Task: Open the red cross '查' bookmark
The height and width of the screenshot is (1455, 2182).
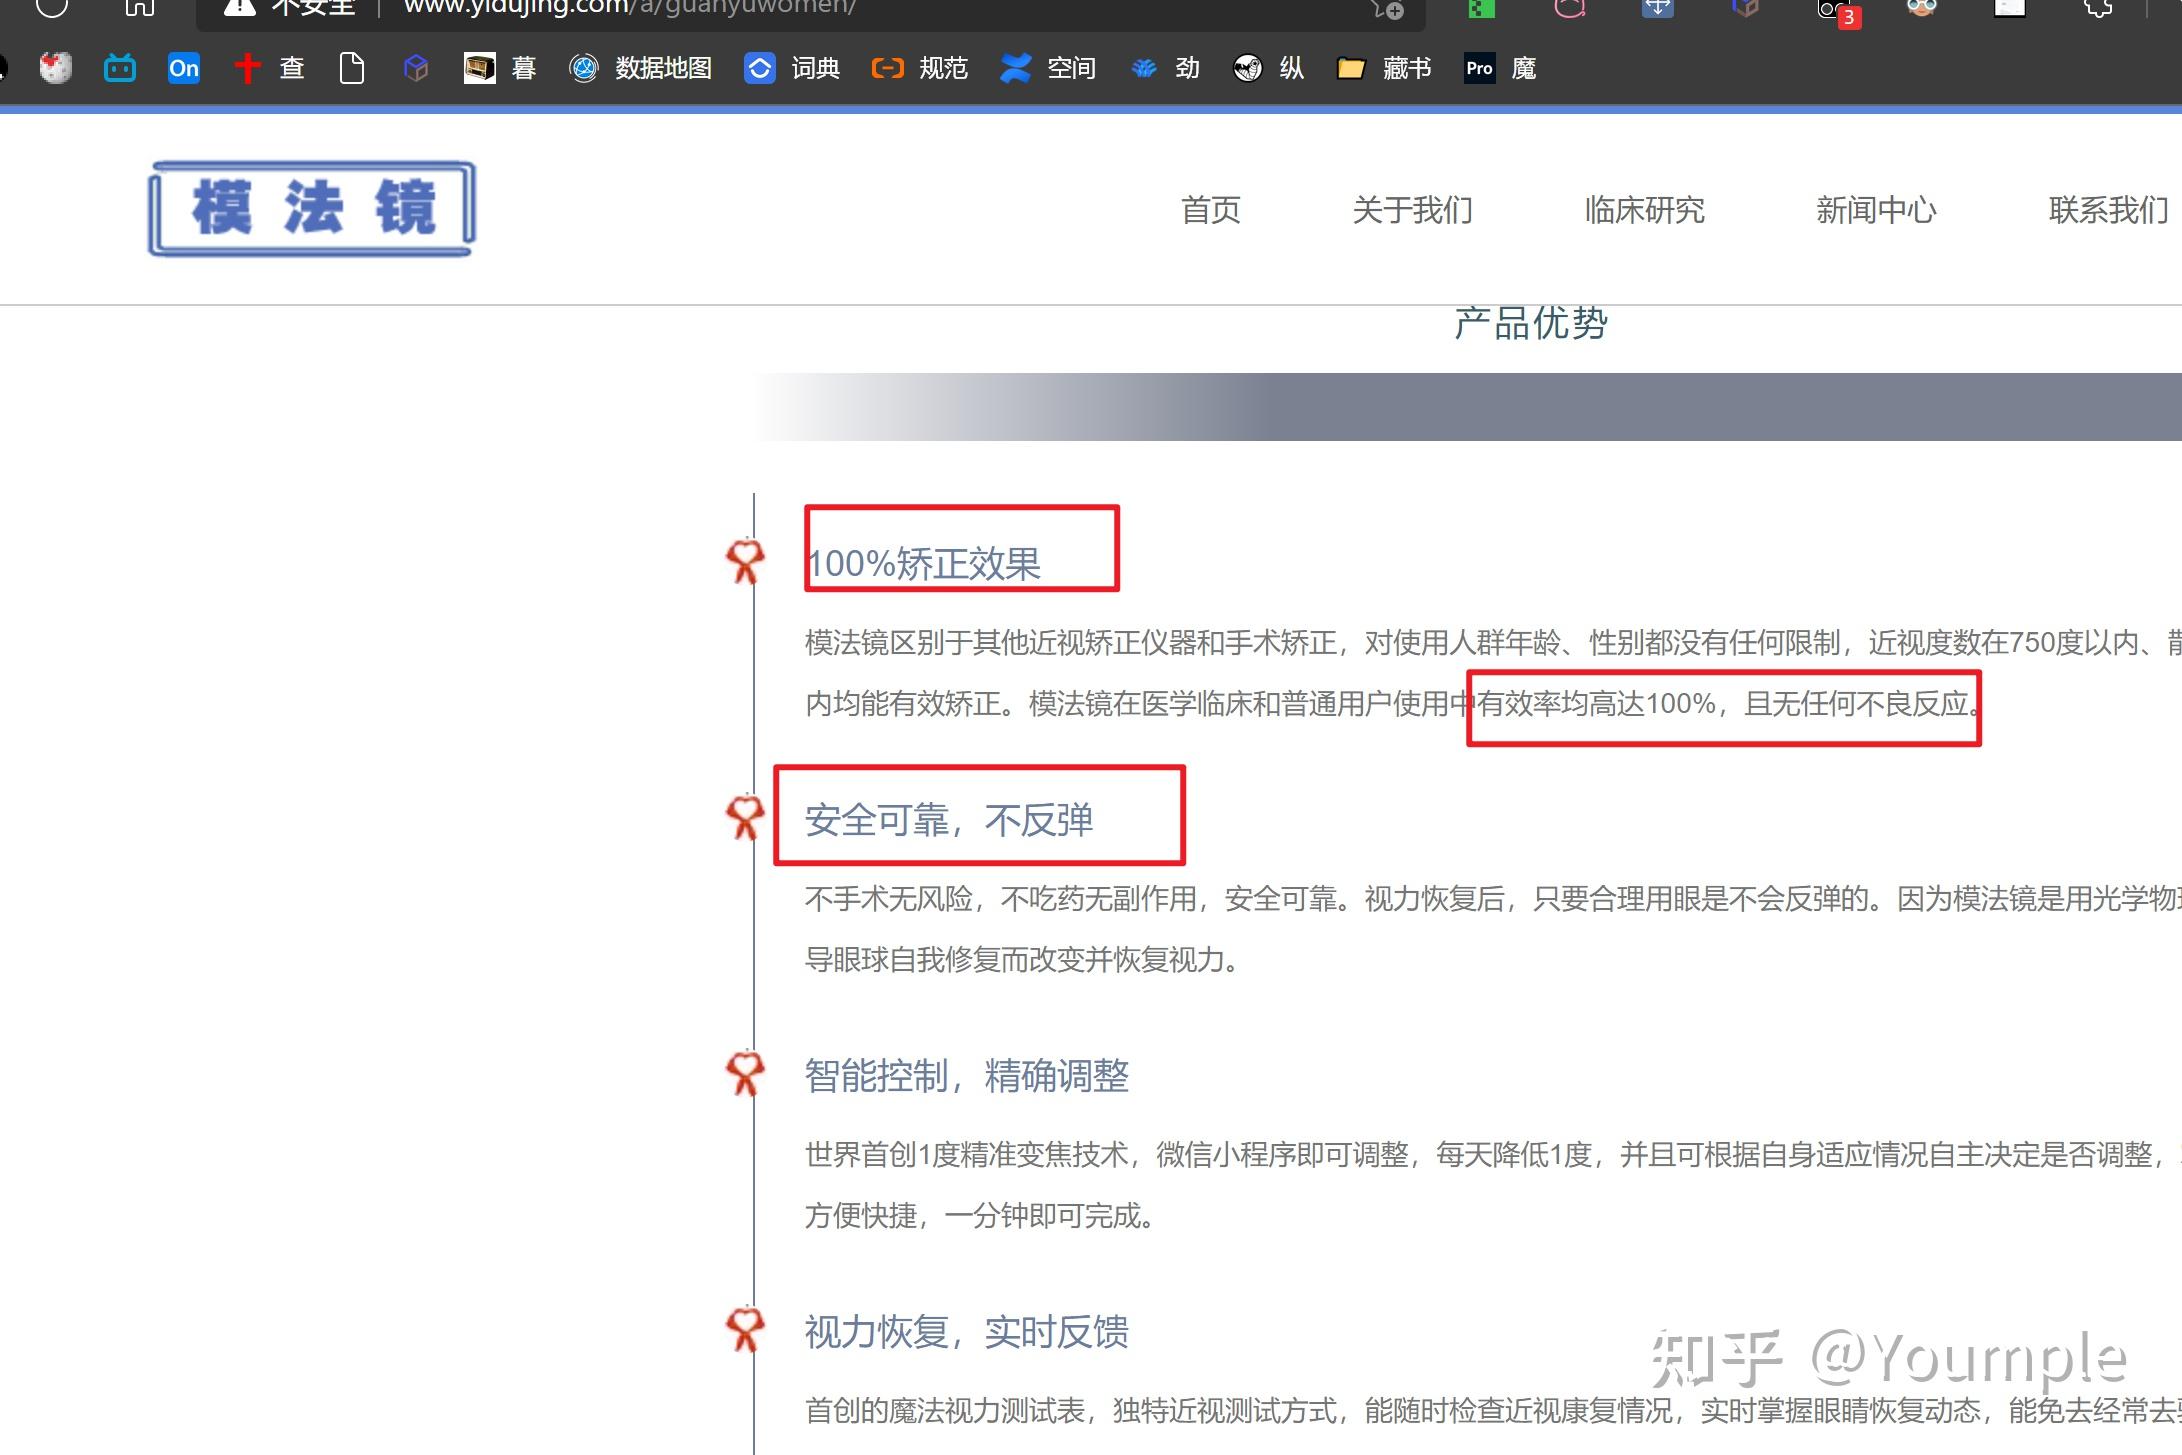Action: click(269, 68)
